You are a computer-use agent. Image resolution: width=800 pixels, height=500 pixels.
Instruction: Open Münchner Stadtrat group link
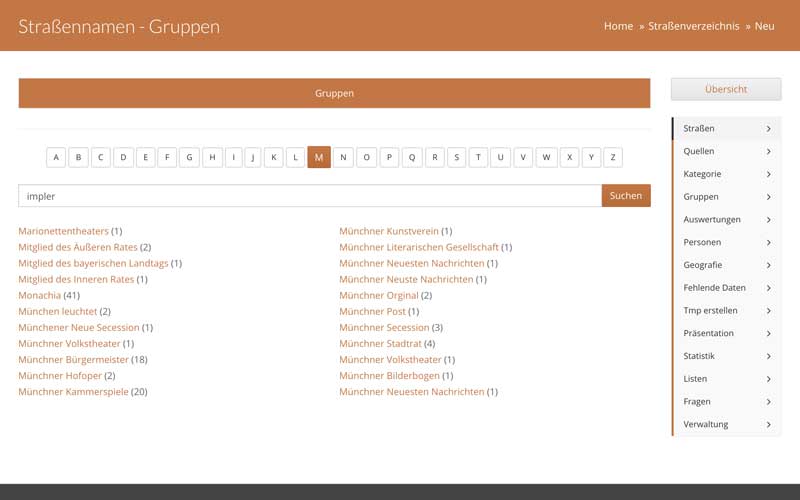pyautogui.click(x=379, y=343)
